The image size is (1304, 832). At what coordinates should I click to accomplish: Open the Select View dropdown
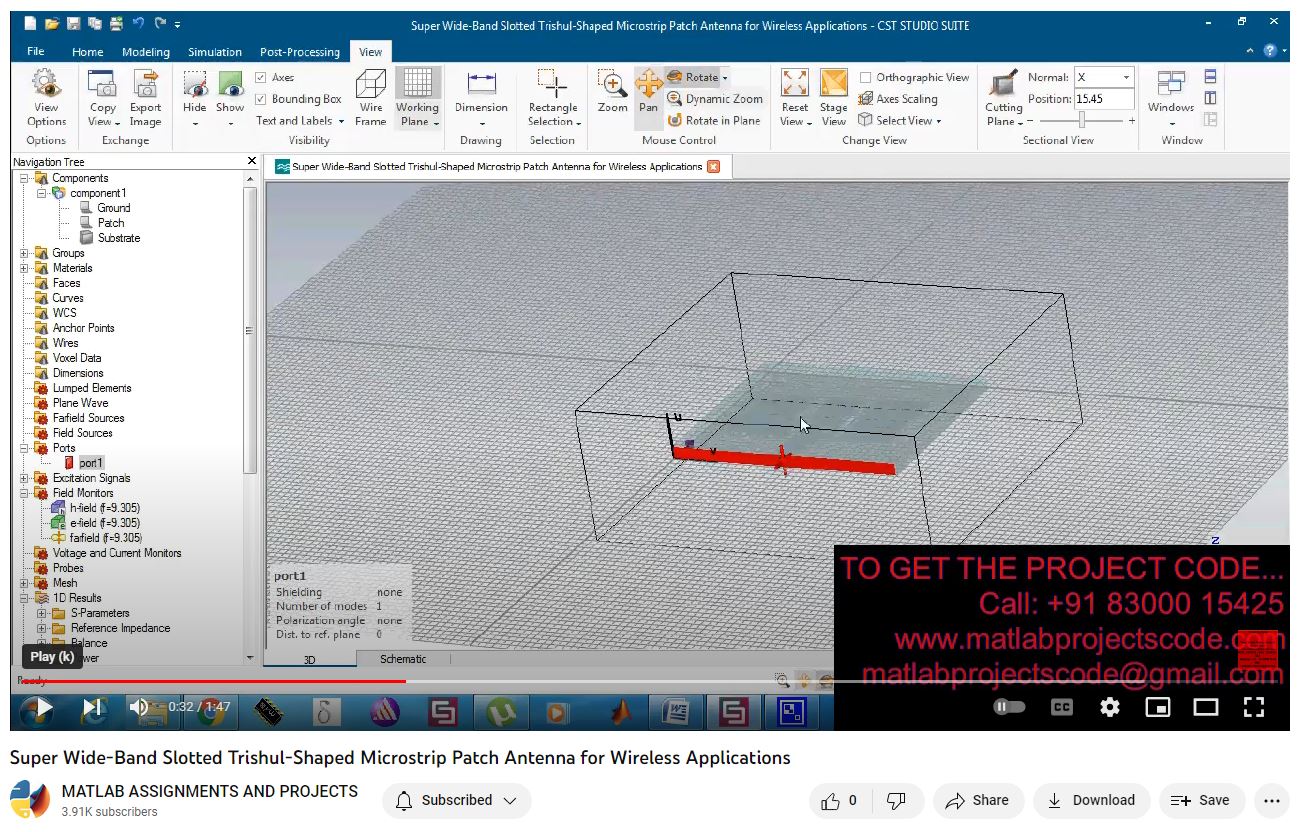[x=900, y=120]
